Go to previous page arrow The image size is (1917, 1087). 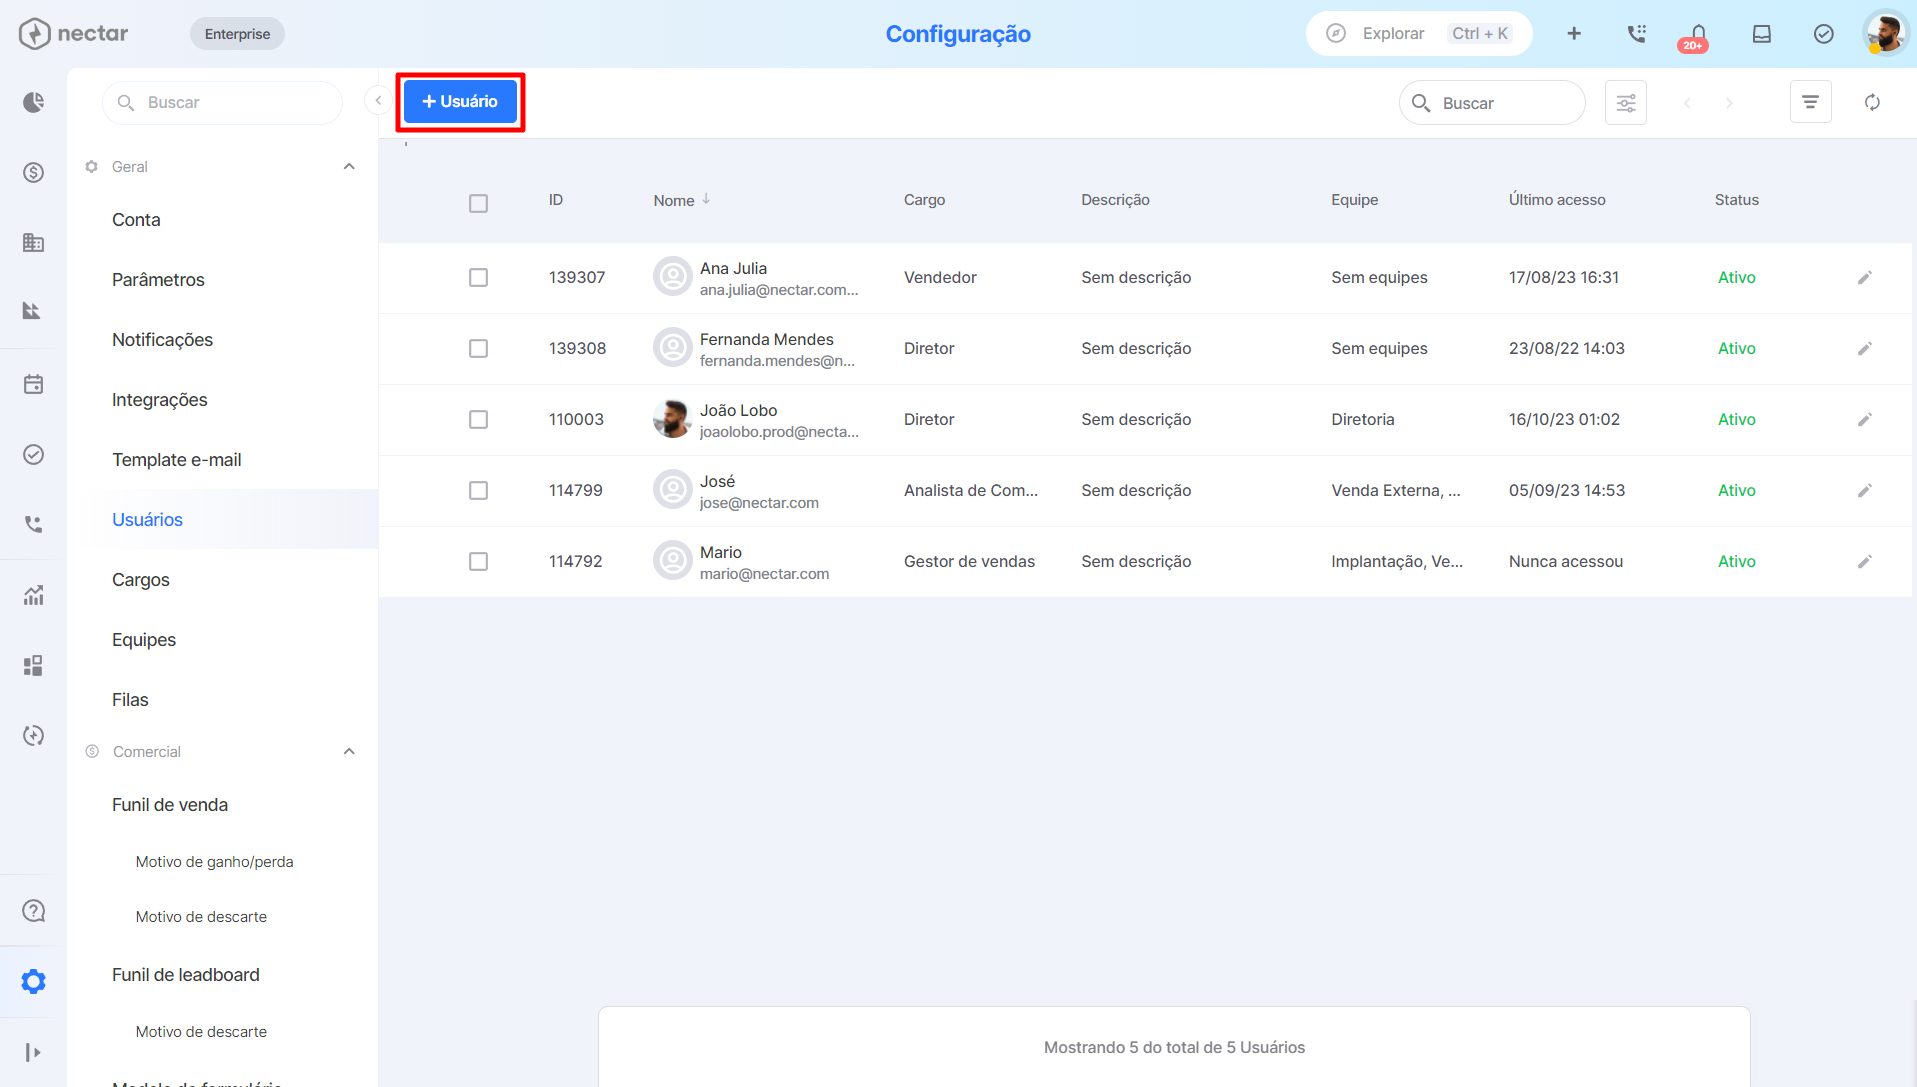(1687, 103)
